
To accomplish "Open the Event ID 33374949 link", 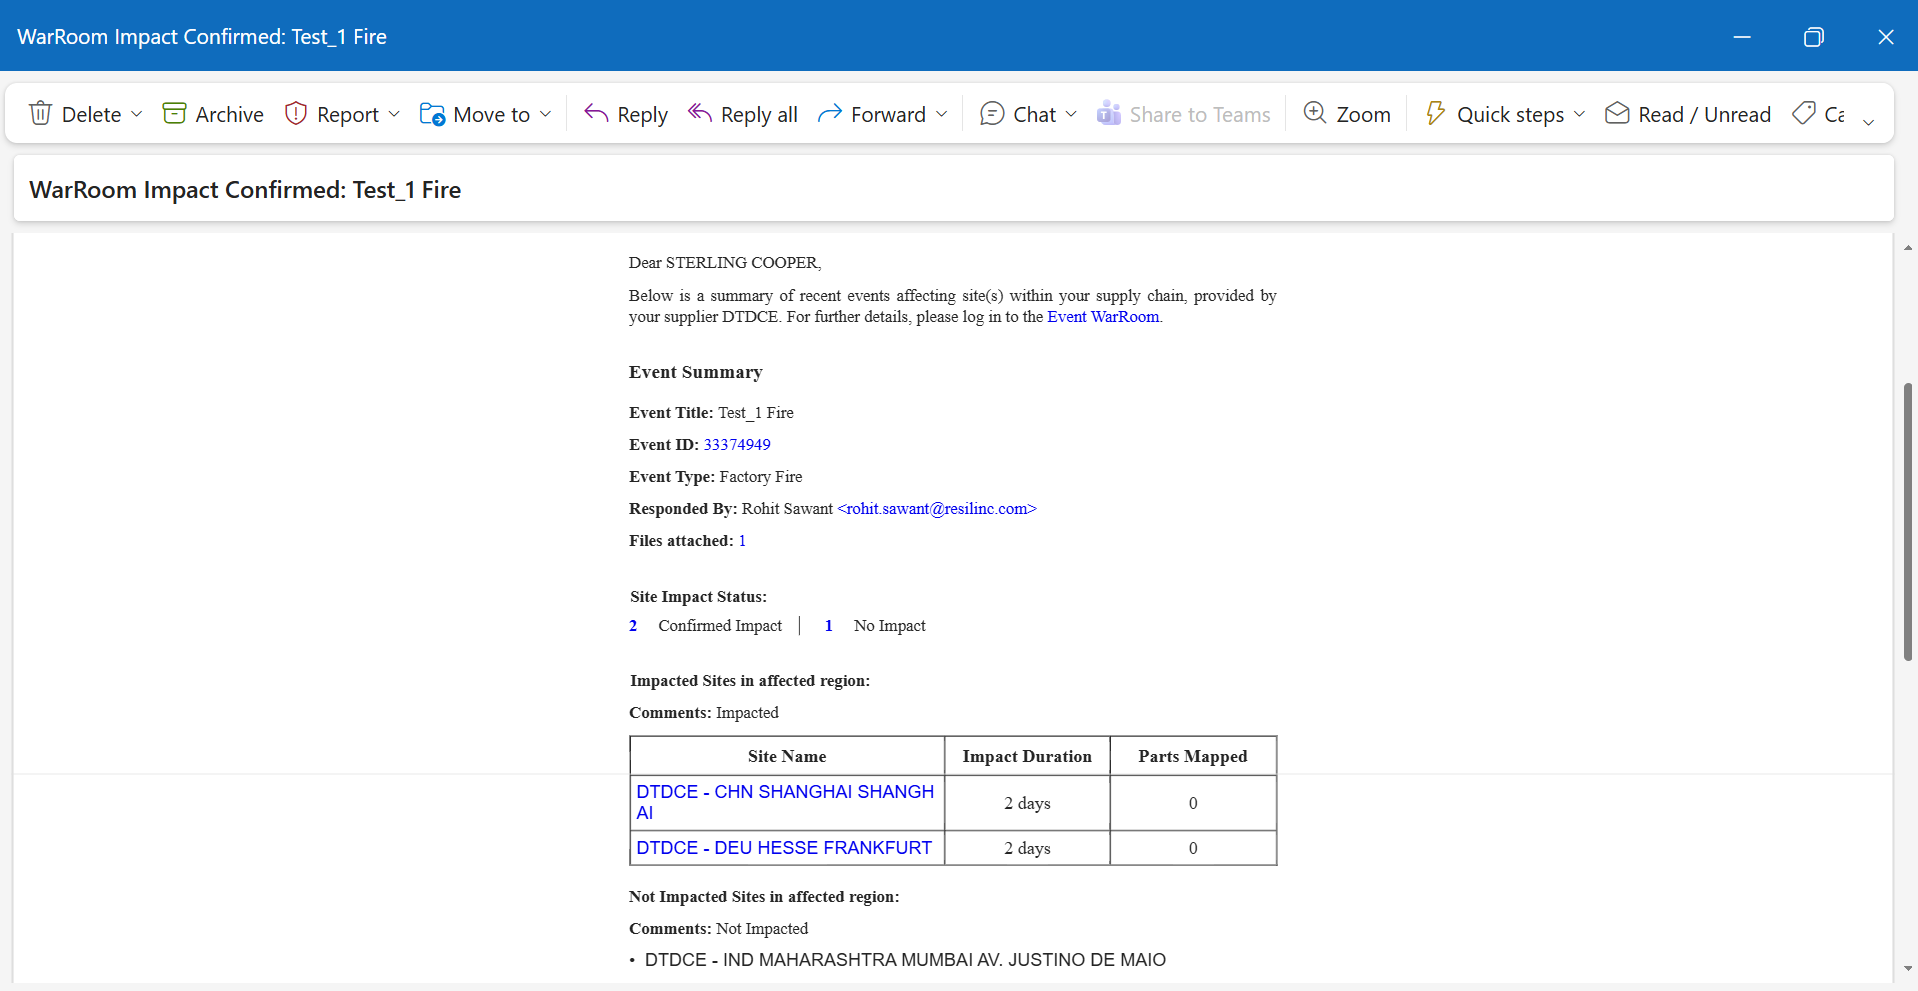I will click(x=737, y=445).
